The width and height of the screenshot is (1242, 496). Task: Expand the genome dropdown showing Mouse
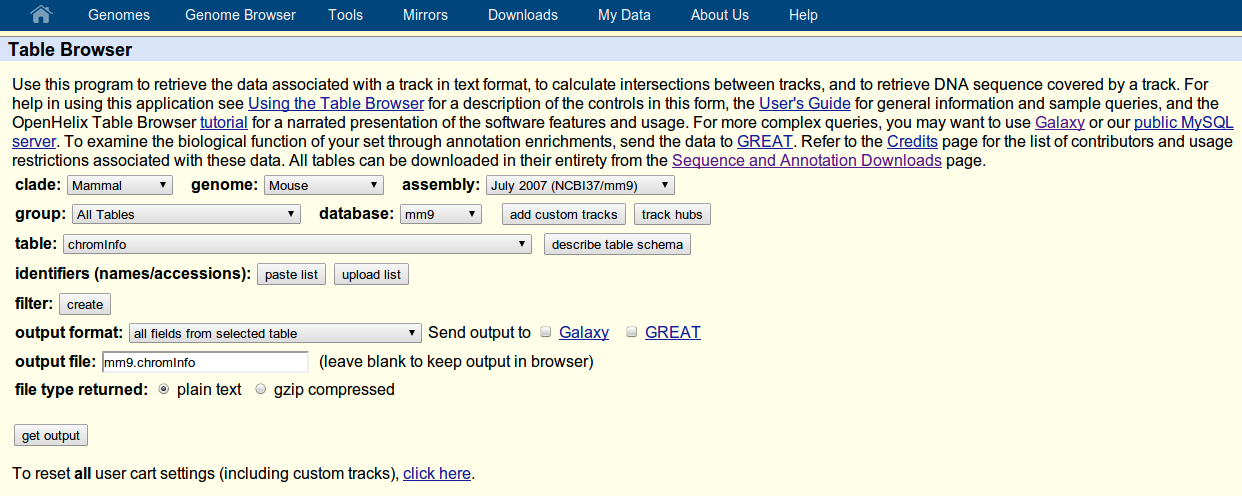tap(324, 185)
